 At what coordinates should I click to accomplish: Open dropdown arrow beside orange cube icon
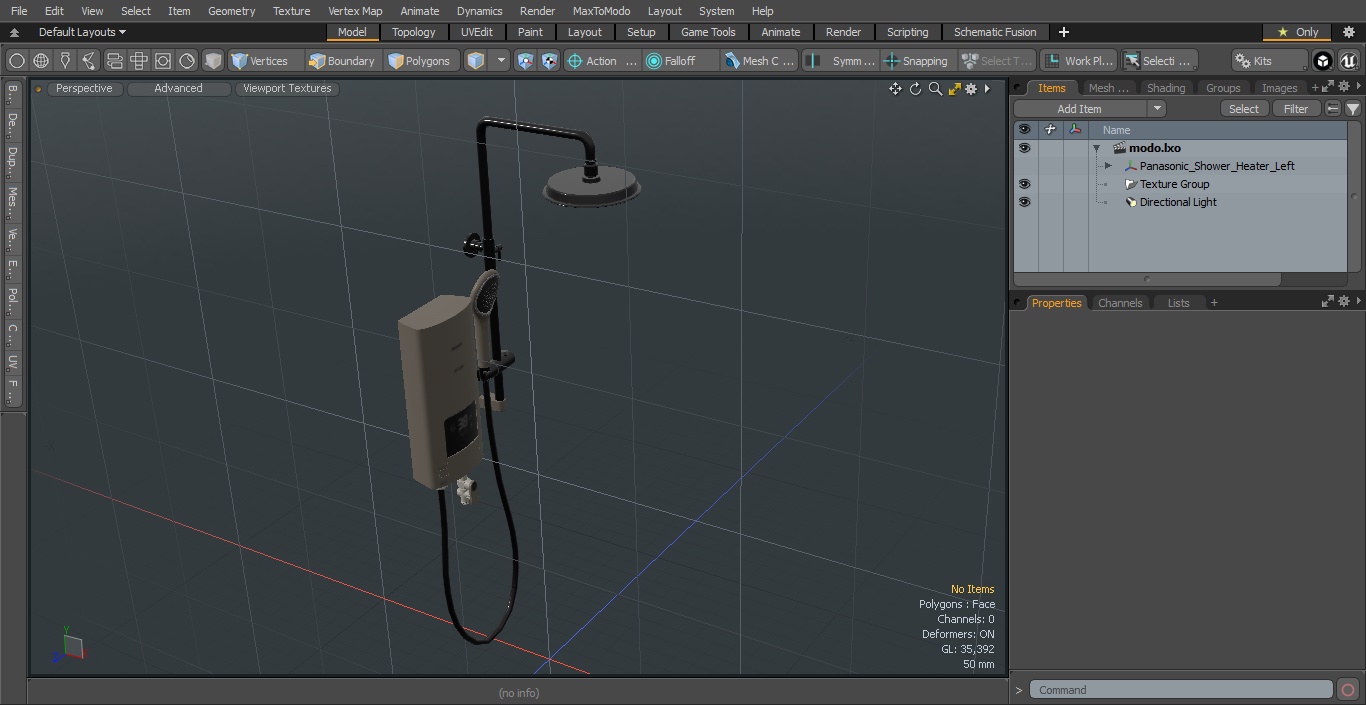point(501,61)
